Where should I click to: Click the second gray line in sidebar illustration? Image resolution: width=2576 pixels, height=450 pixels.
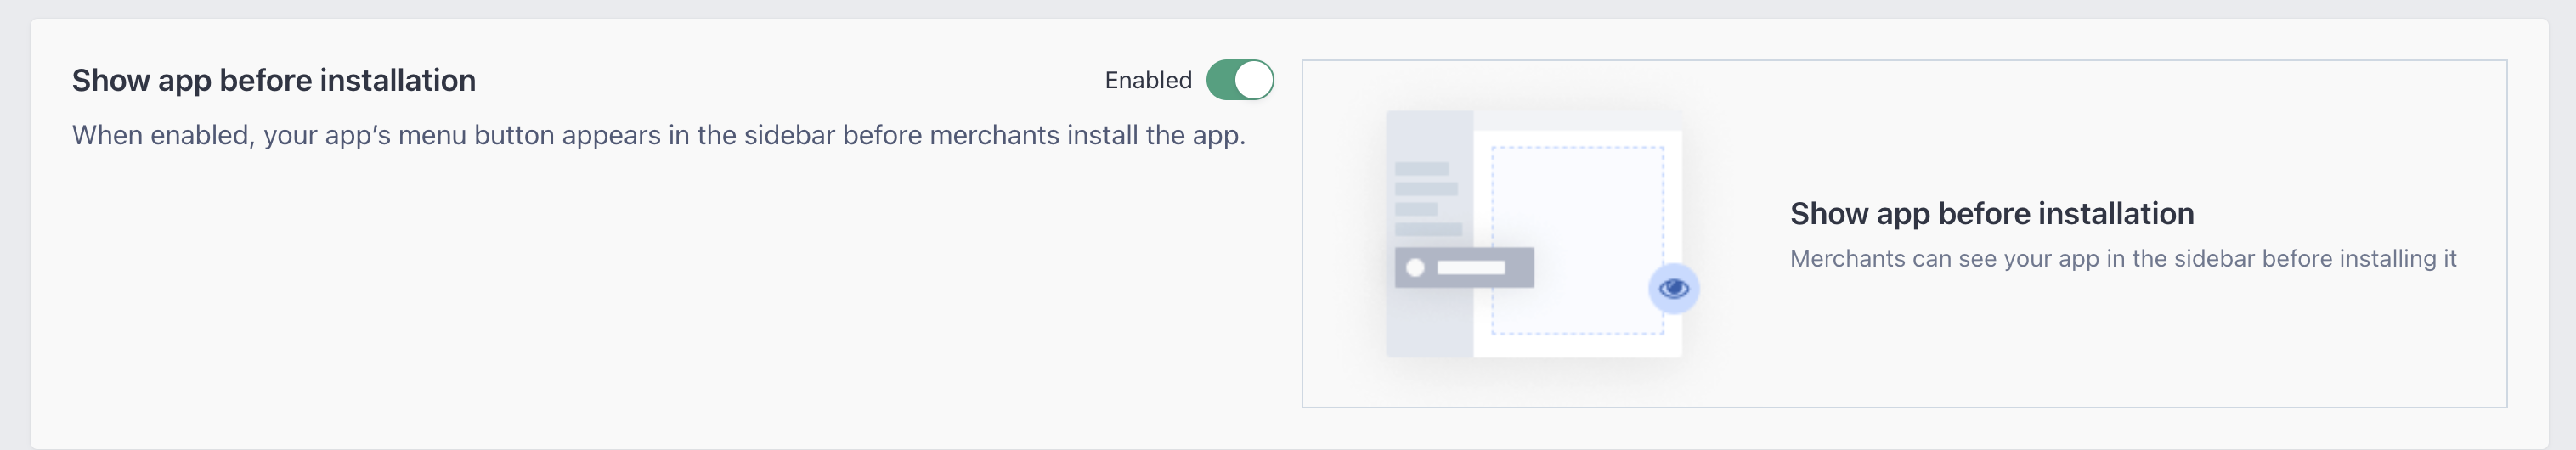point(1426,189)
